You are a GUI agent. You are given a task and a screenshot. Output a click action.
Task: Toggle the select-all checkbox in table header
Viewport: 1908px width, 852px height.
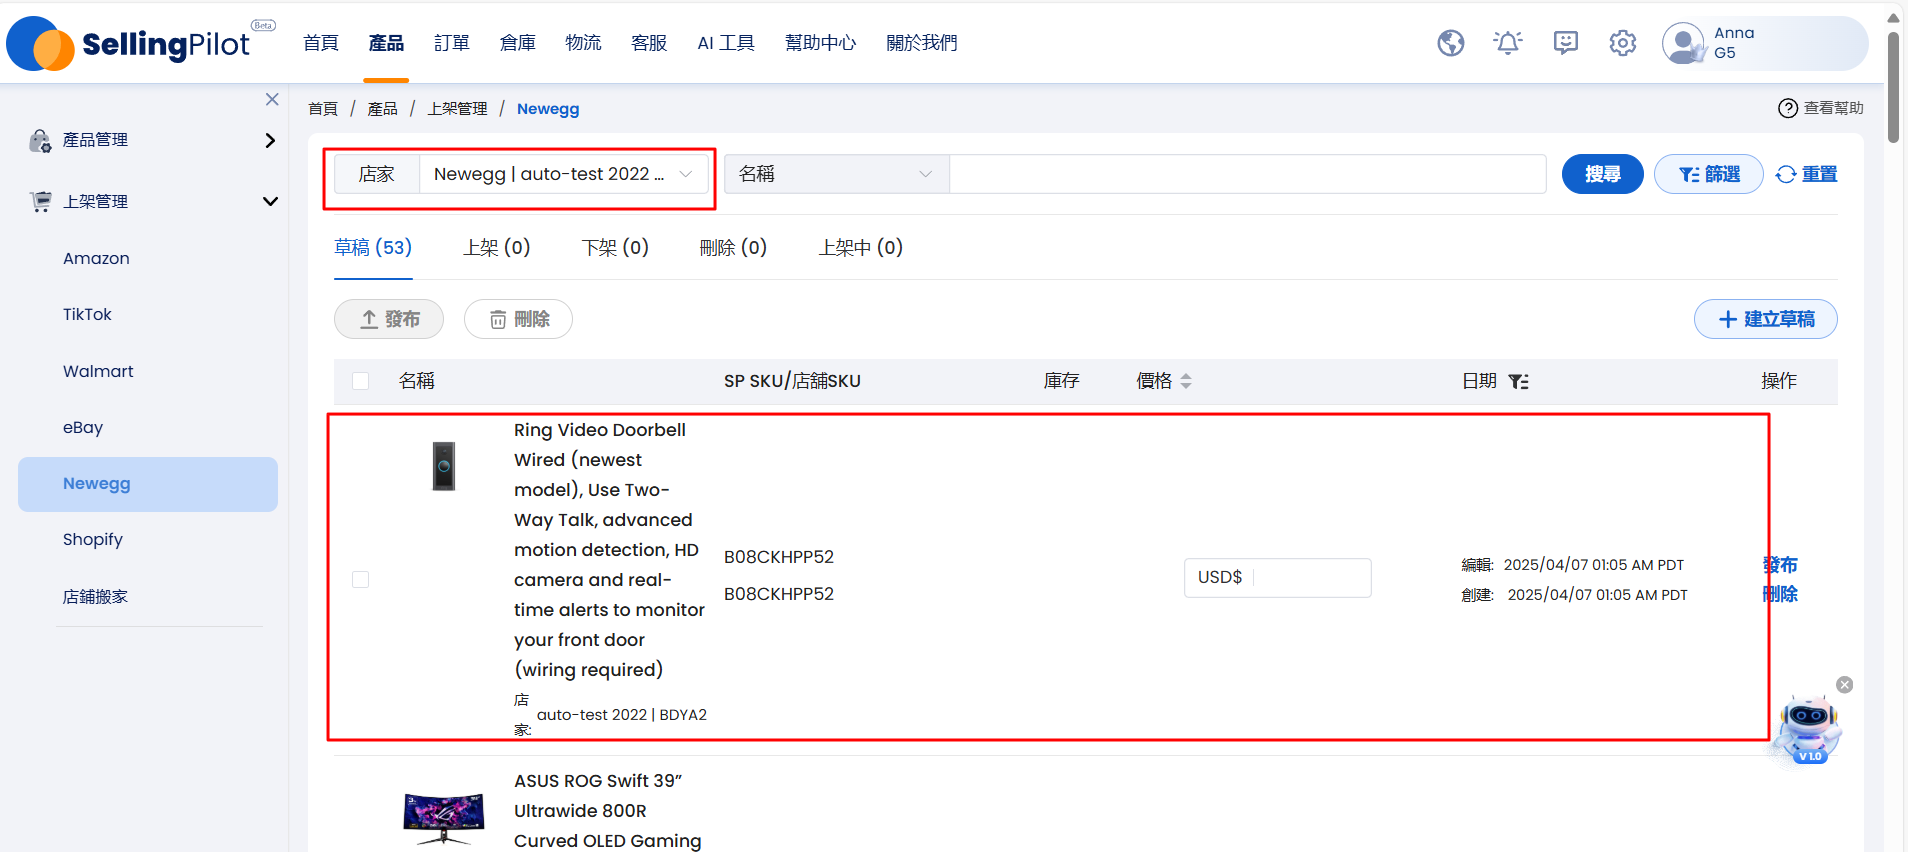coord(361,381)
